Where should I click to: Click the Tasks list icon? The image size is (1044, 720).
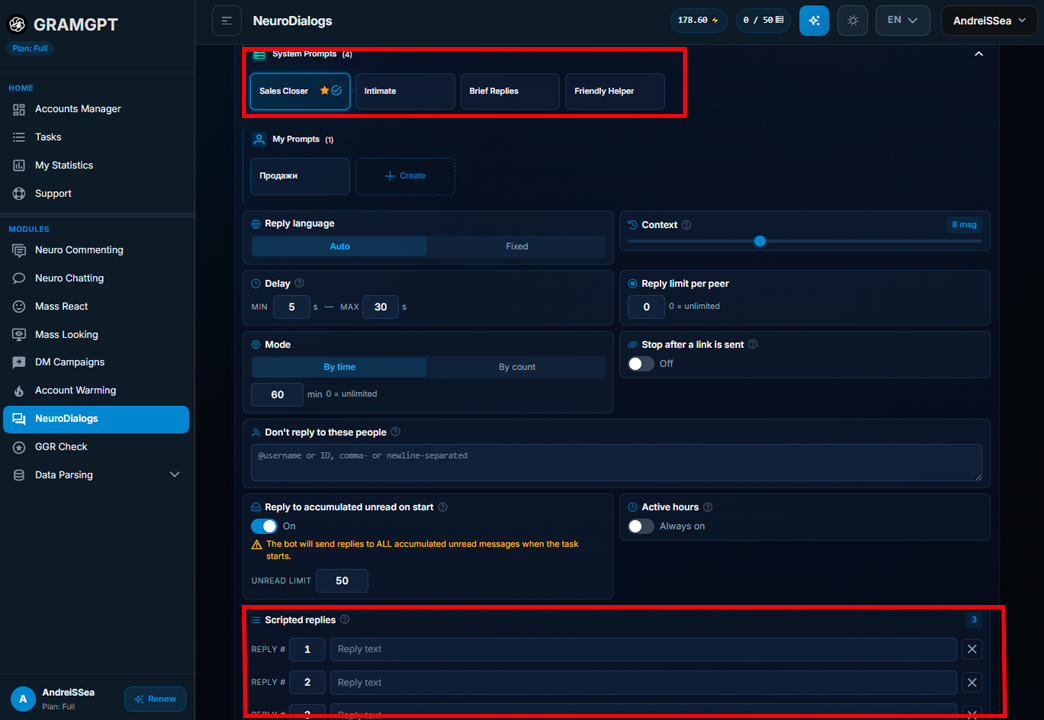pos(19,137)
